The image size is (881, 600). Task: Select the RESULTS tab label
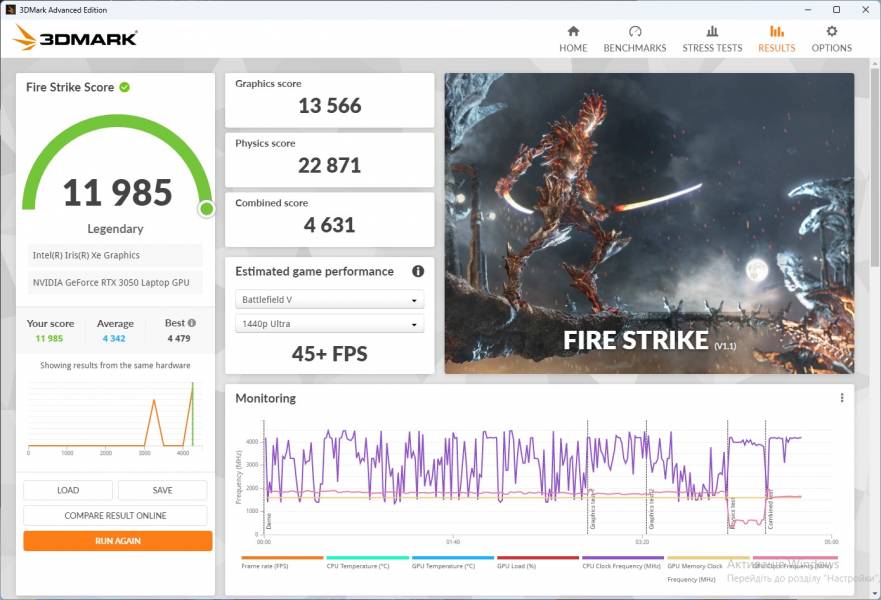pyautogui.click(x=776, y=48)
